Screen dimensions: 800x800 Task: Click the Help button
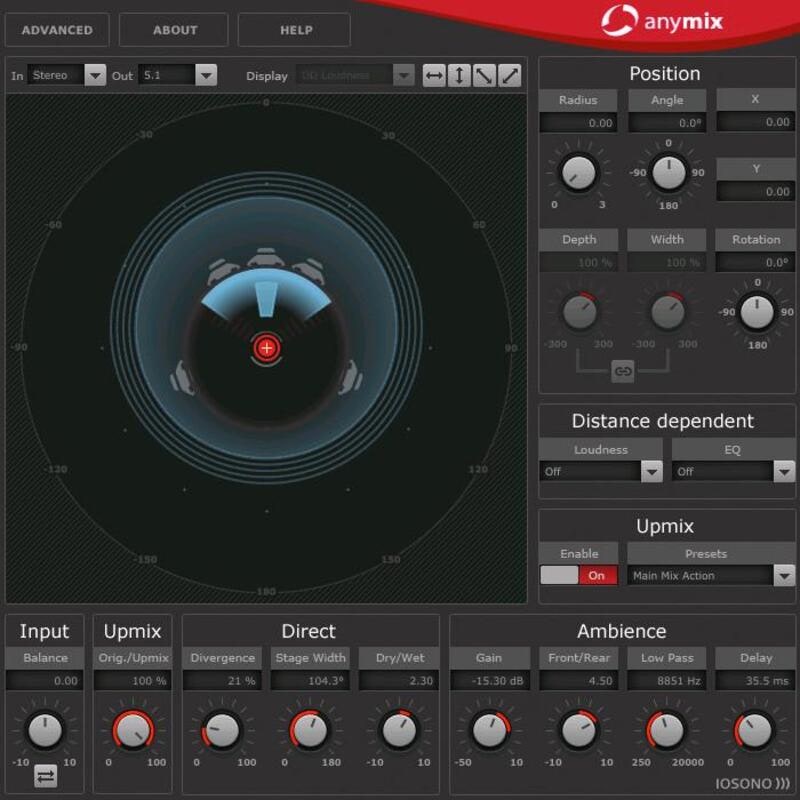pyautogui.click(x=296, y=30)
